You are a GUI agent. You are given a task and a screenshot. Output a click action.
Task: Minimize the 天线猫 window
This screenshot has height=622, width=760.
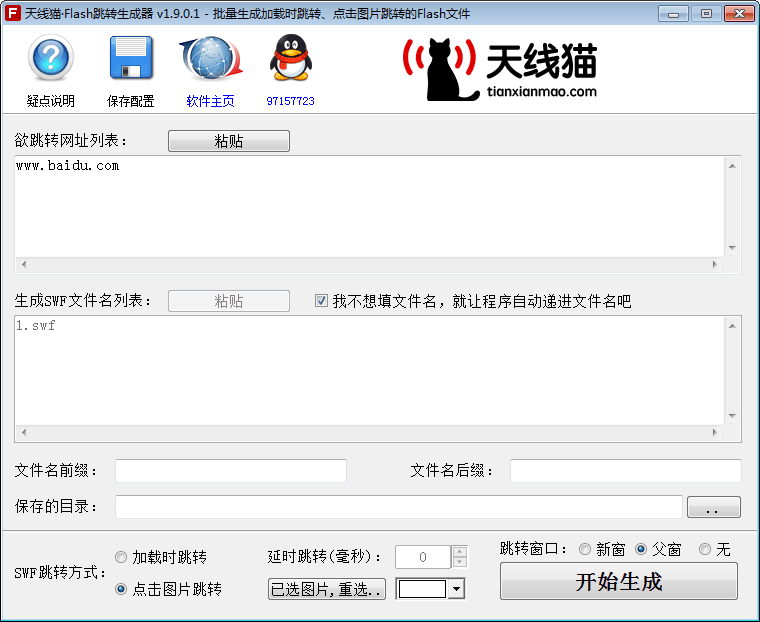(673, 14)
